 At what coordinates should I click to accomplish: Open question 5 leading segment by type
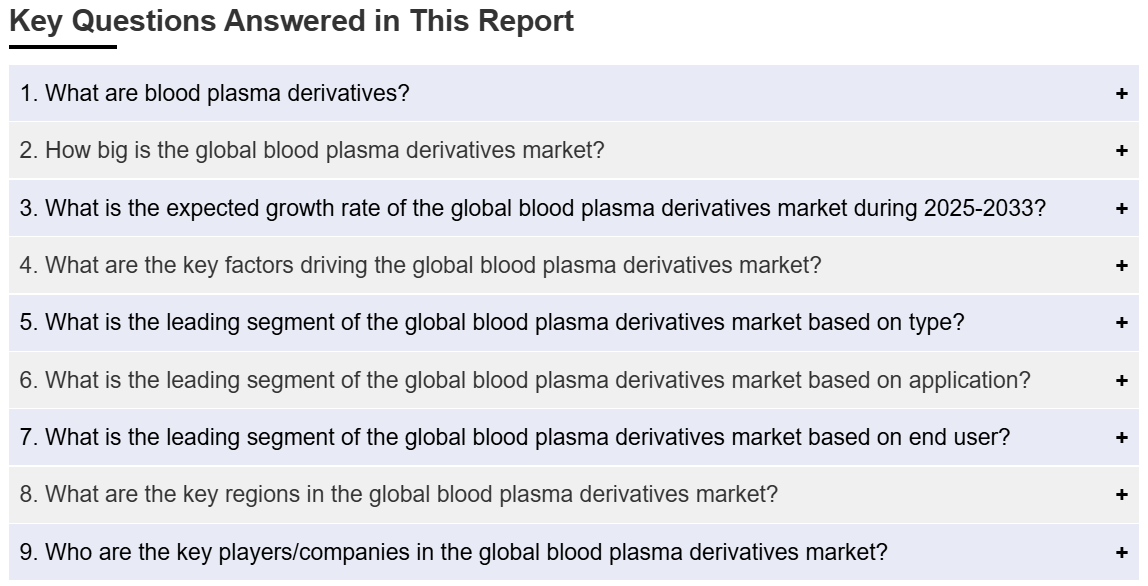tap(573, 322)
